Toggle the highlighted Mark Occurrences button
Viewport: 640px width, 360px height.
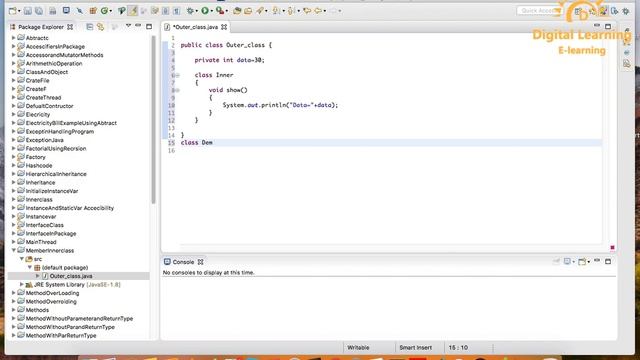pos(133,11)
